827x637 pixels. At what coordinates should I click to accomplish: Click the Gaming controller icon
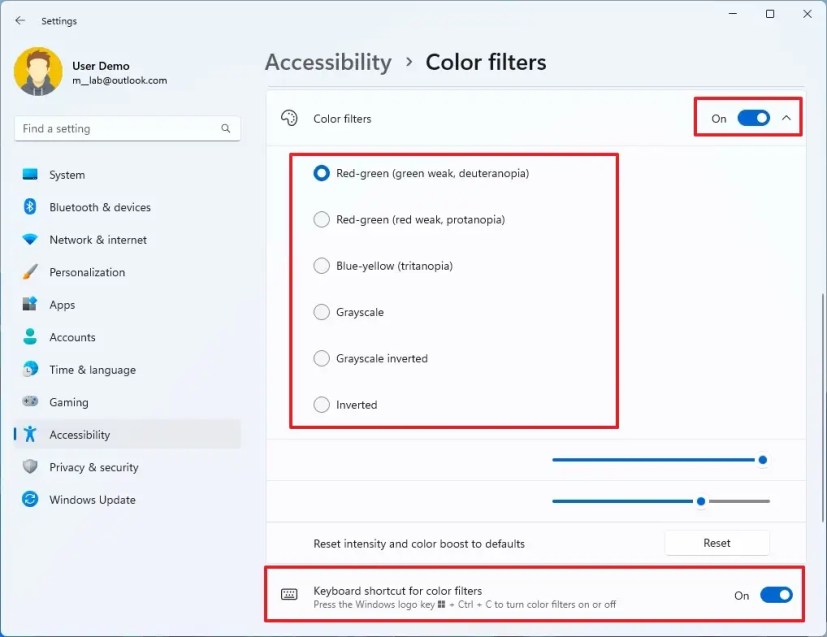click(30, 402)
